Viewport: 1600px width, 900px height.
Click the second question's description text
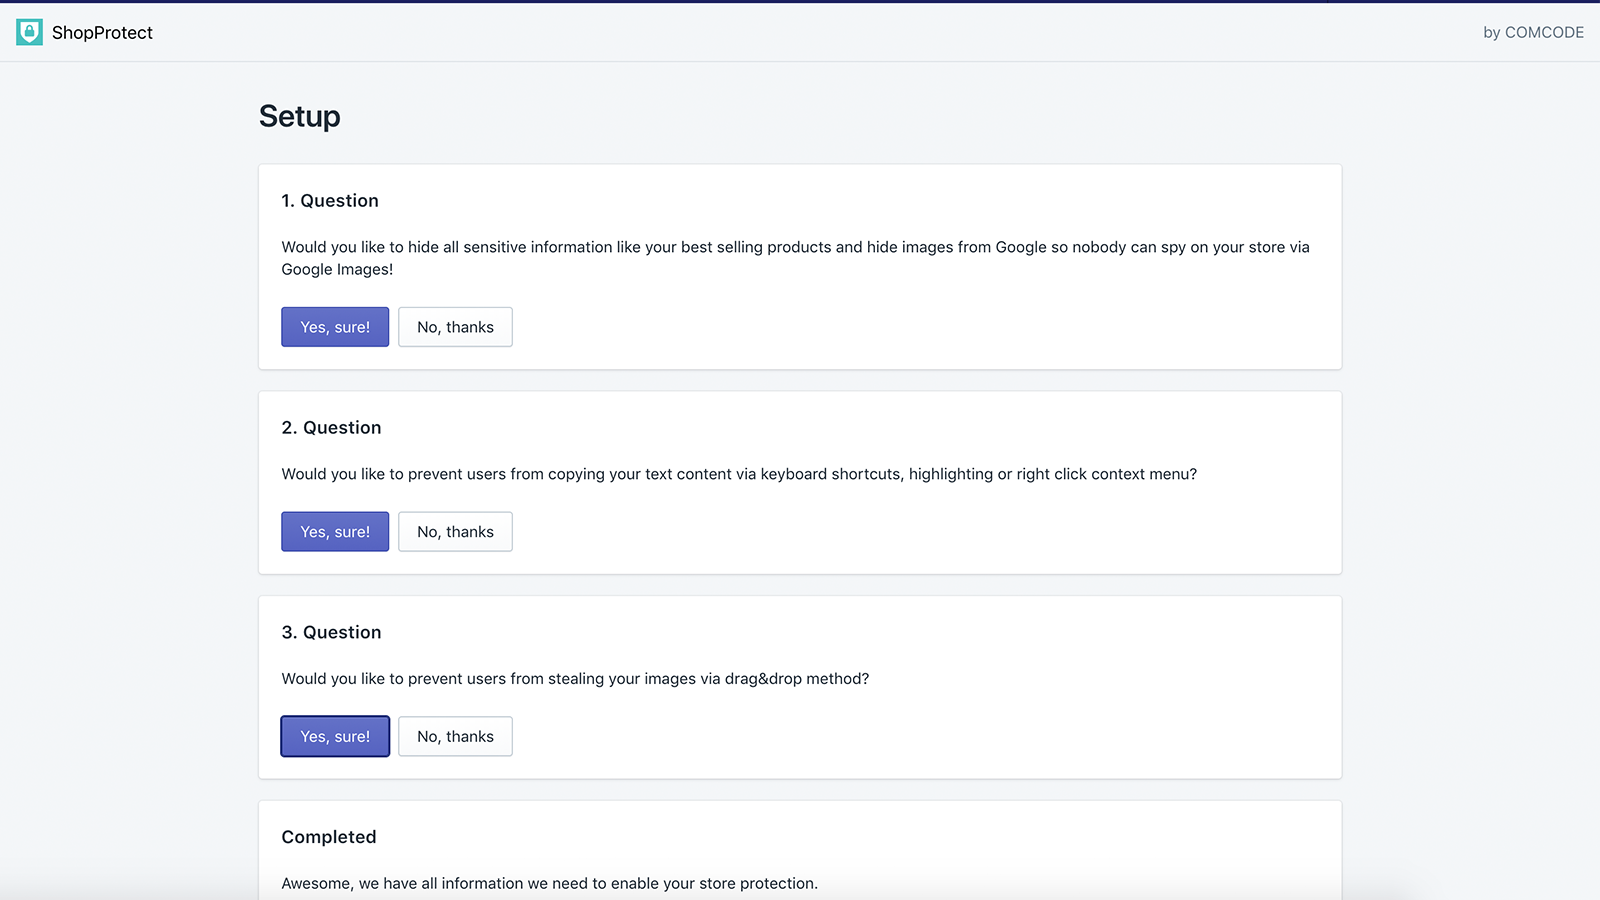(x=738, y=474)
